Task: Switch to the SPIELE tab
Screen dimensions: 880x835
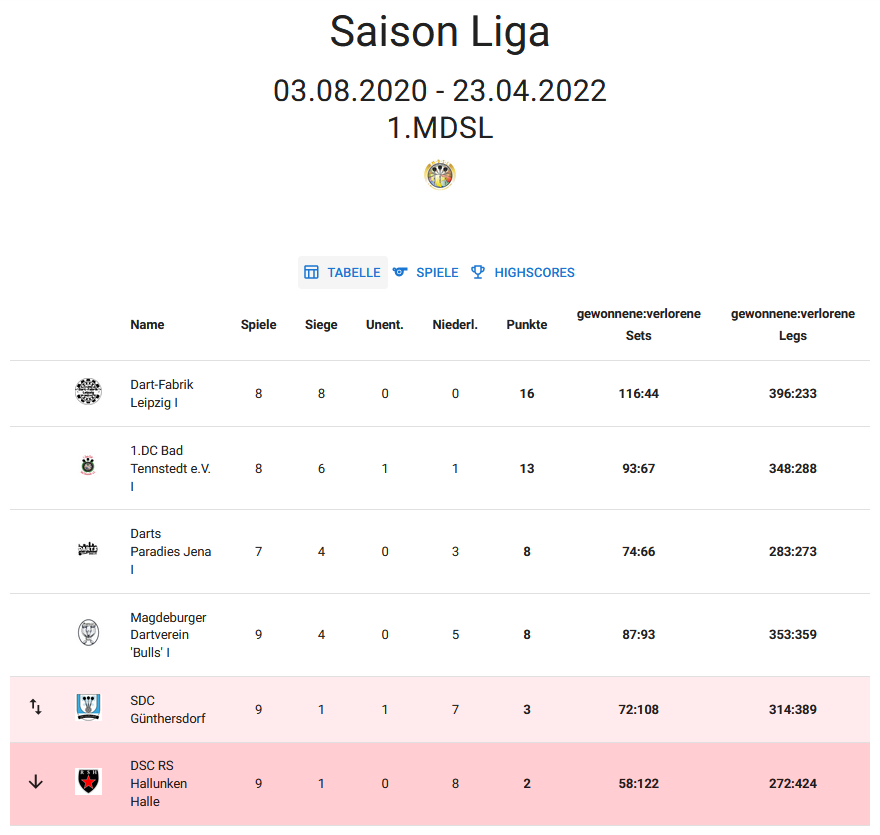Action: (425, 272)
